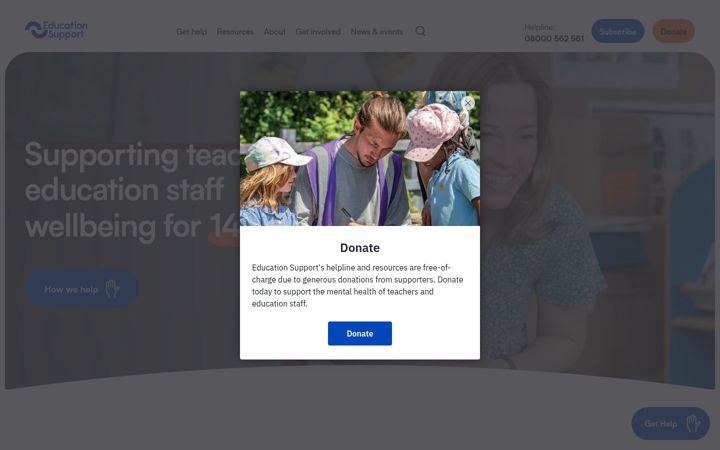Click the Education Support logo
The image size is (720, 450).
click(x=56, y=30)
